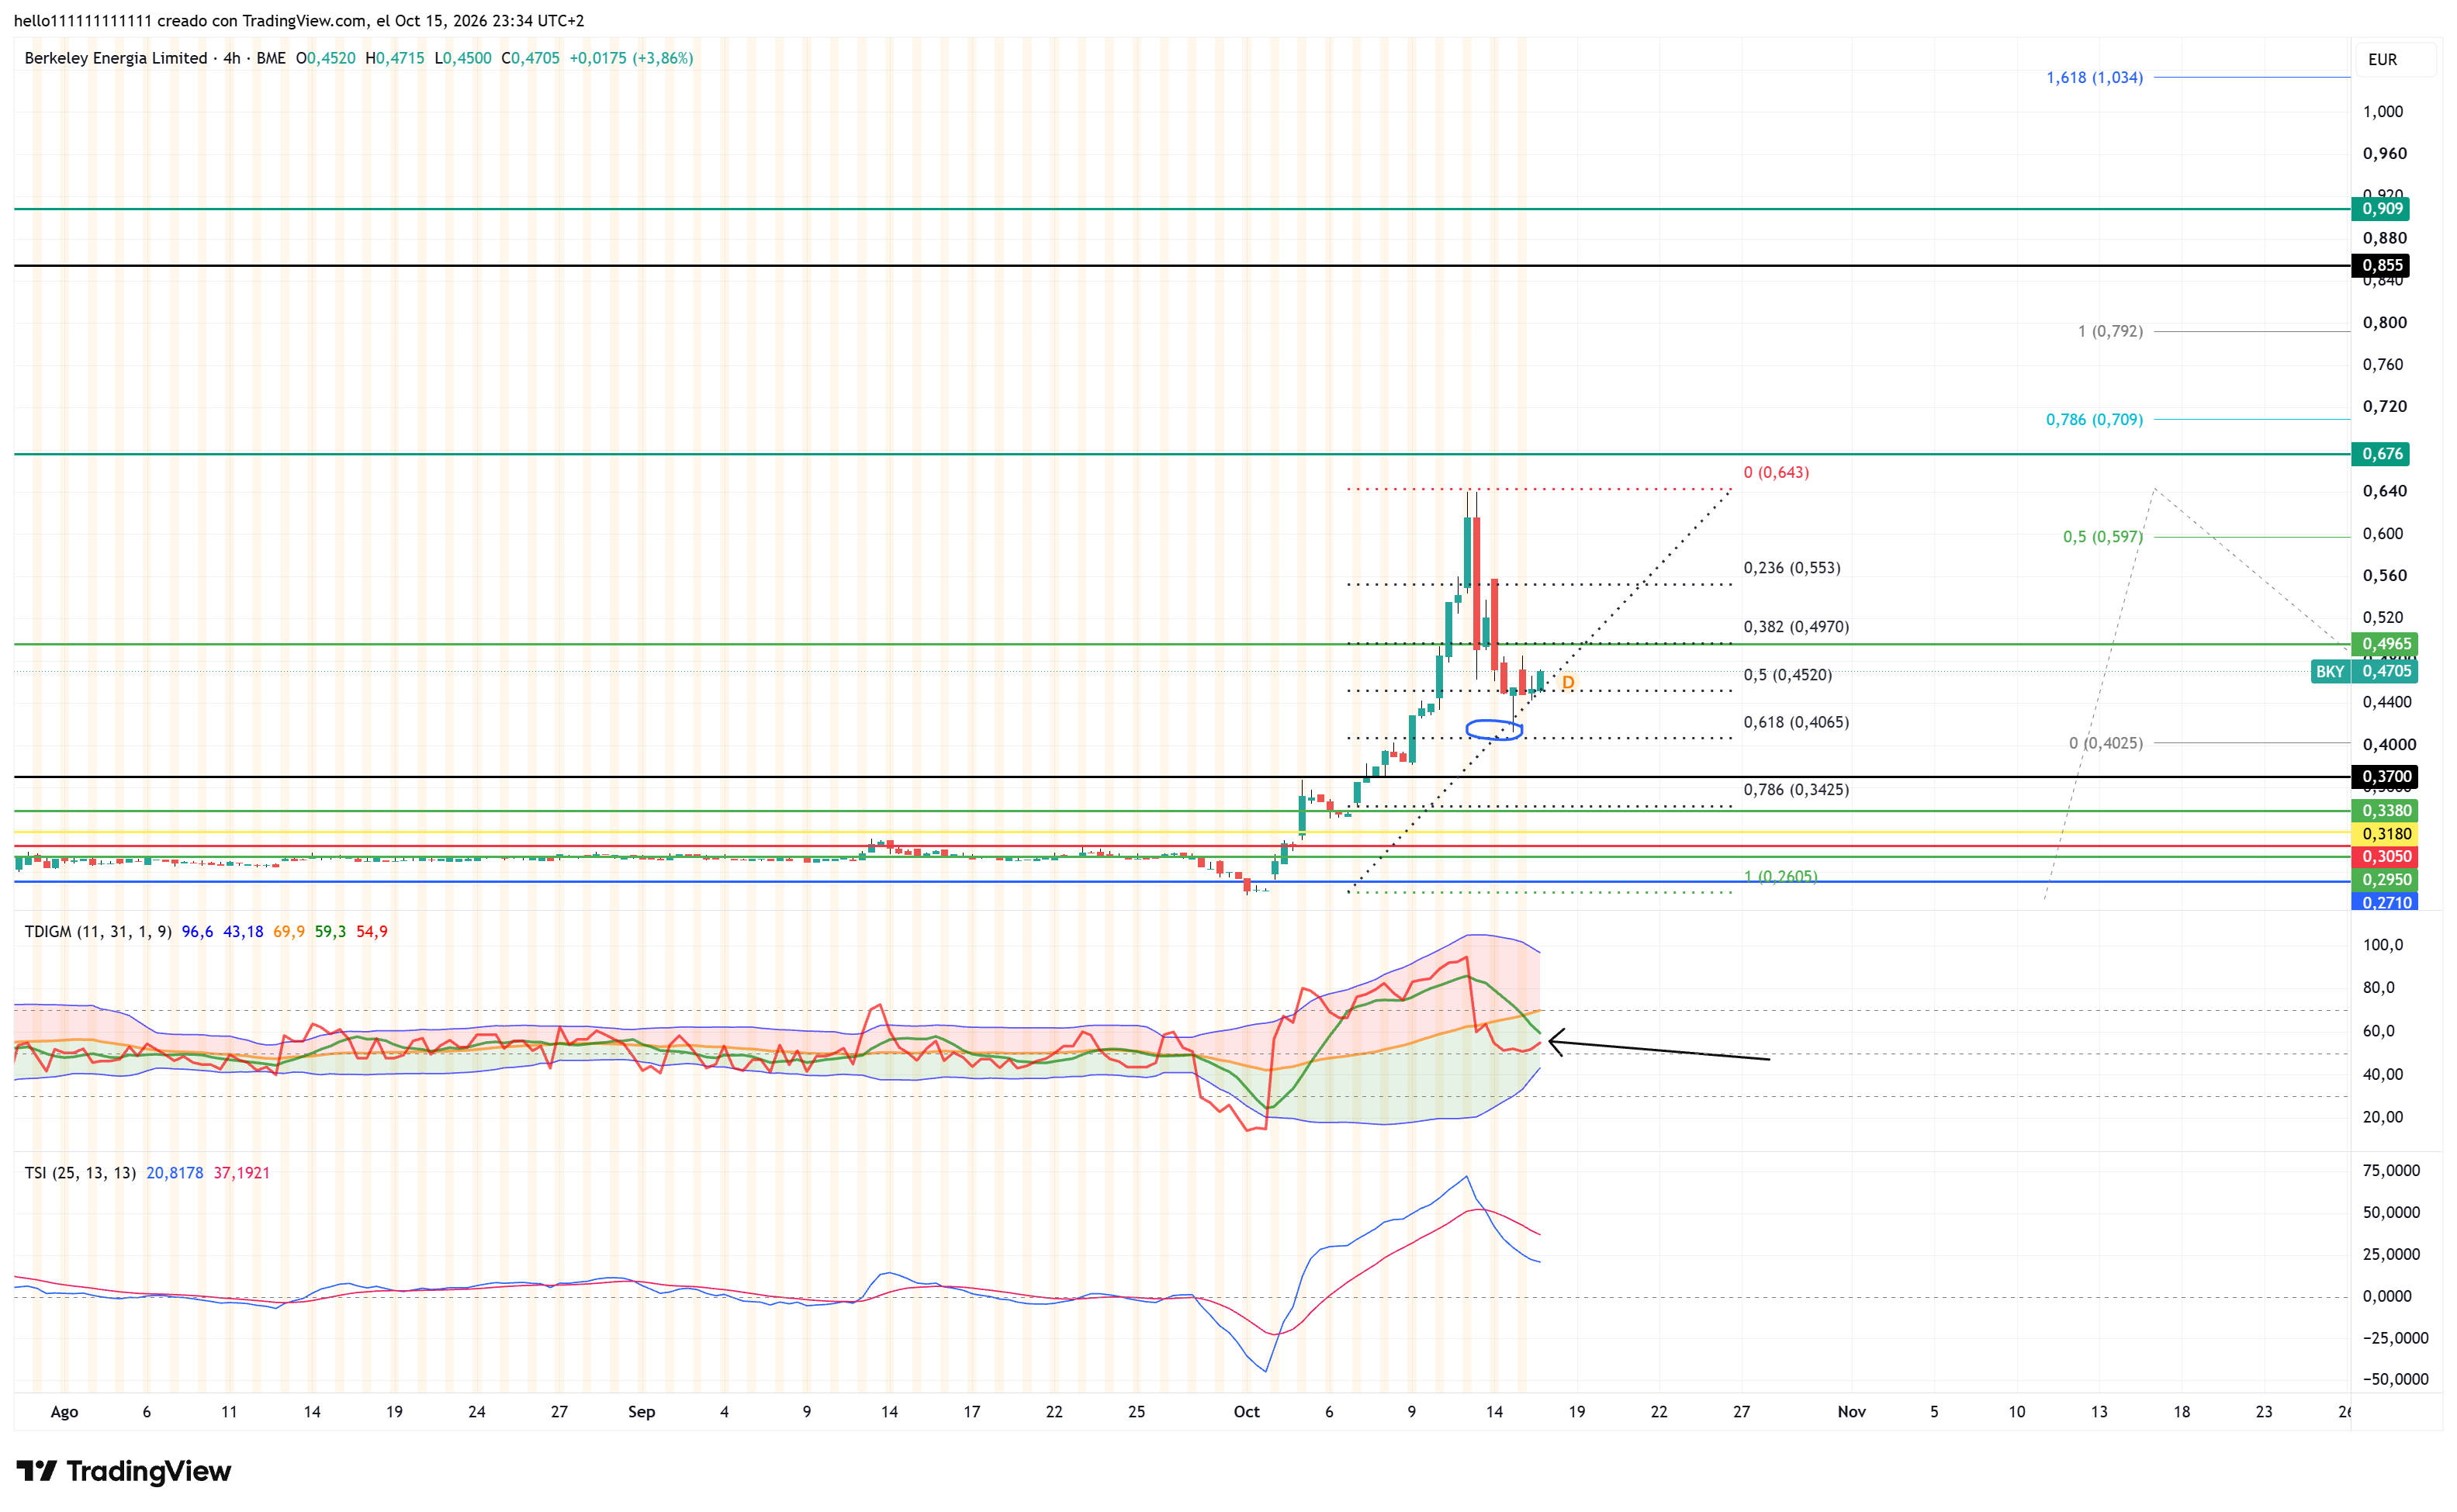Click the TradingView logo at bottom left

(124, 1470)
